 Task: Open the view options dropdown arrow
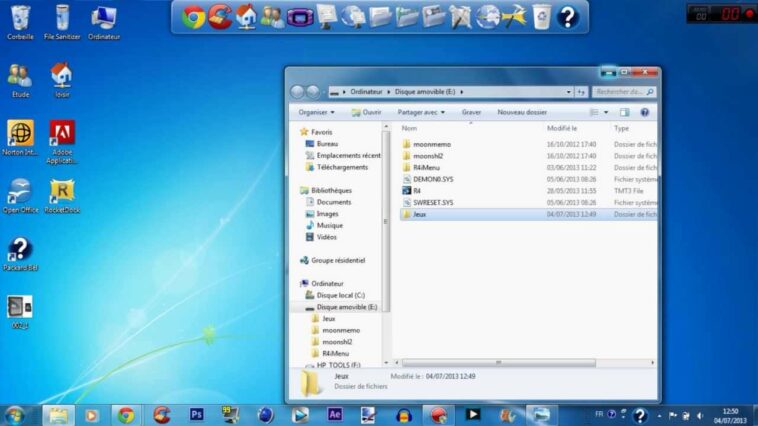point(605,112)
